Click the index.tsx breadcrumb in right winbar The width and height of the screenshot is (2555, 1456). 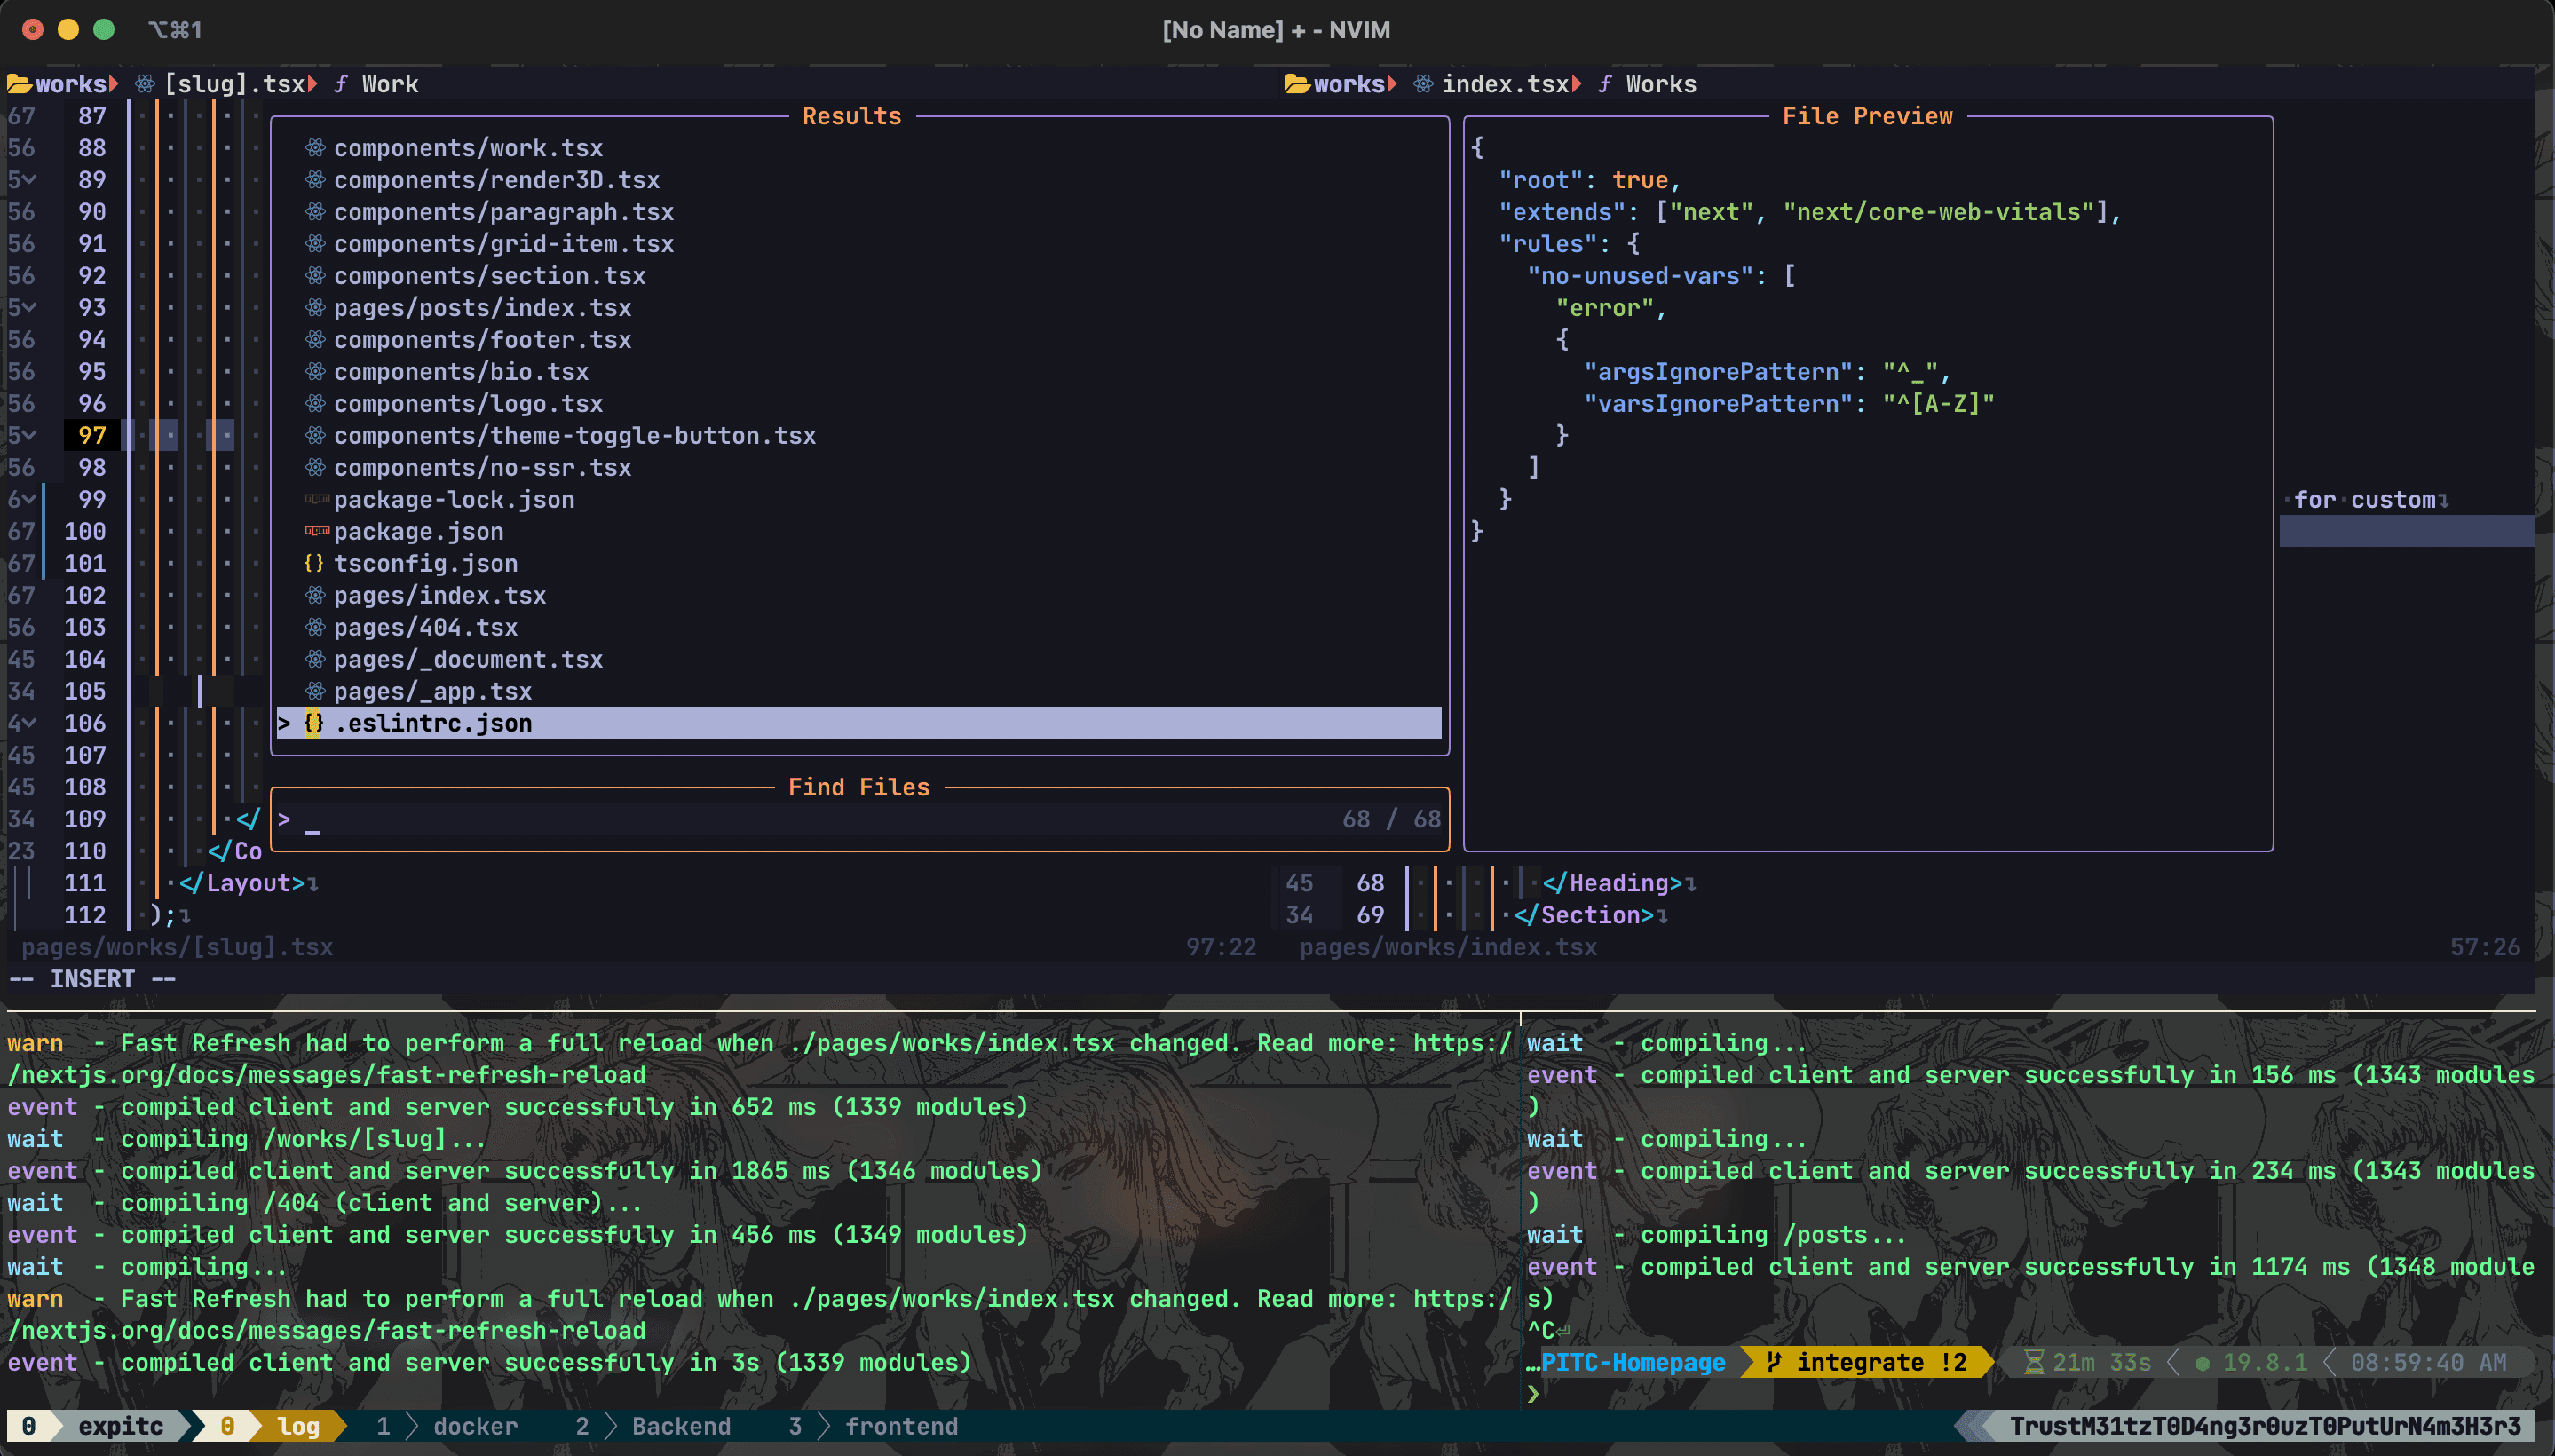click(x=1505, y=84)
